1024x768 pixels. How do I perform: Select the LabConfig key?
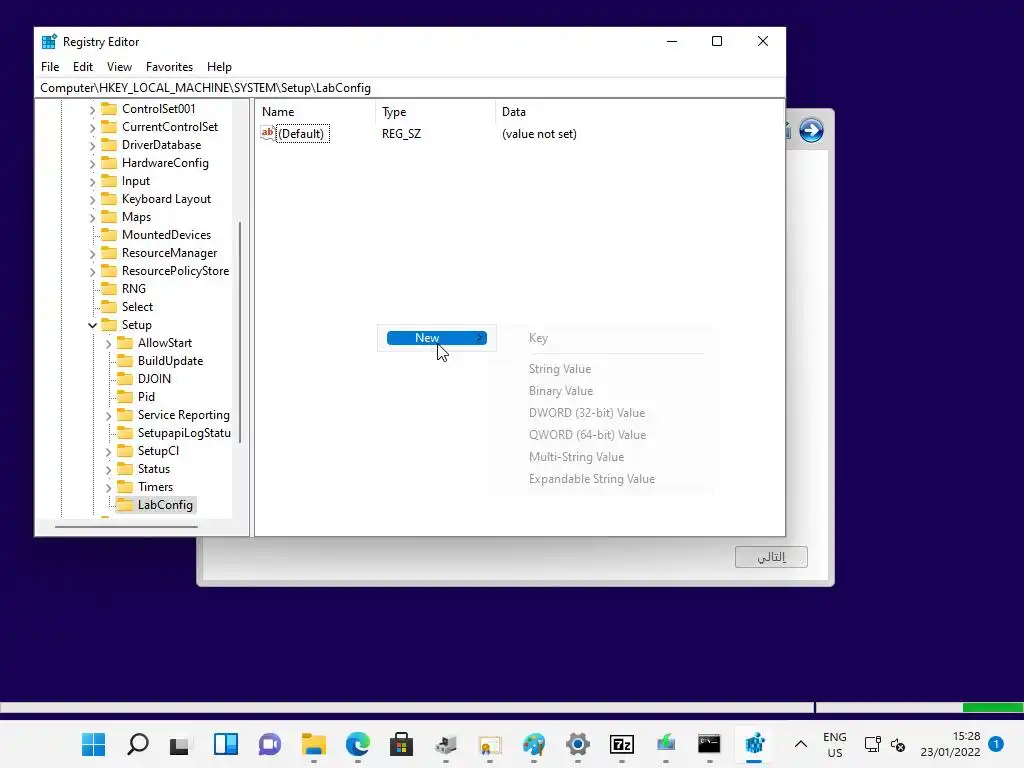click(165, 505)
